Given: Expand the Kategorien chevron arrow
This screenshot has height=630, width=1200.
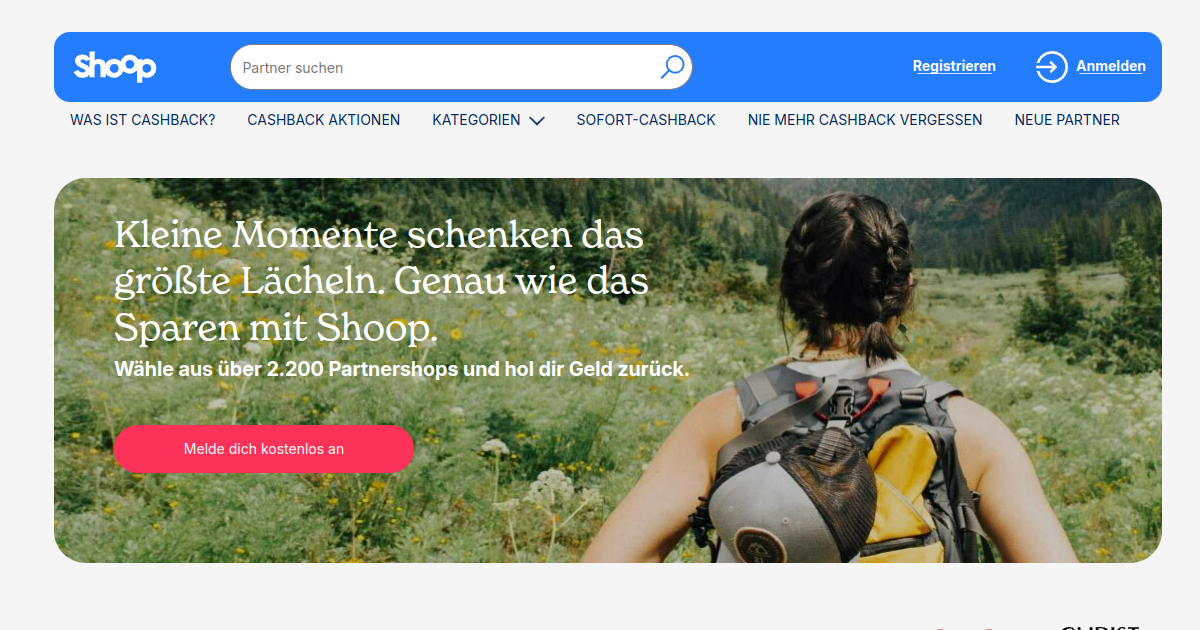Looking at the screenshot, I should click(537, 120).
